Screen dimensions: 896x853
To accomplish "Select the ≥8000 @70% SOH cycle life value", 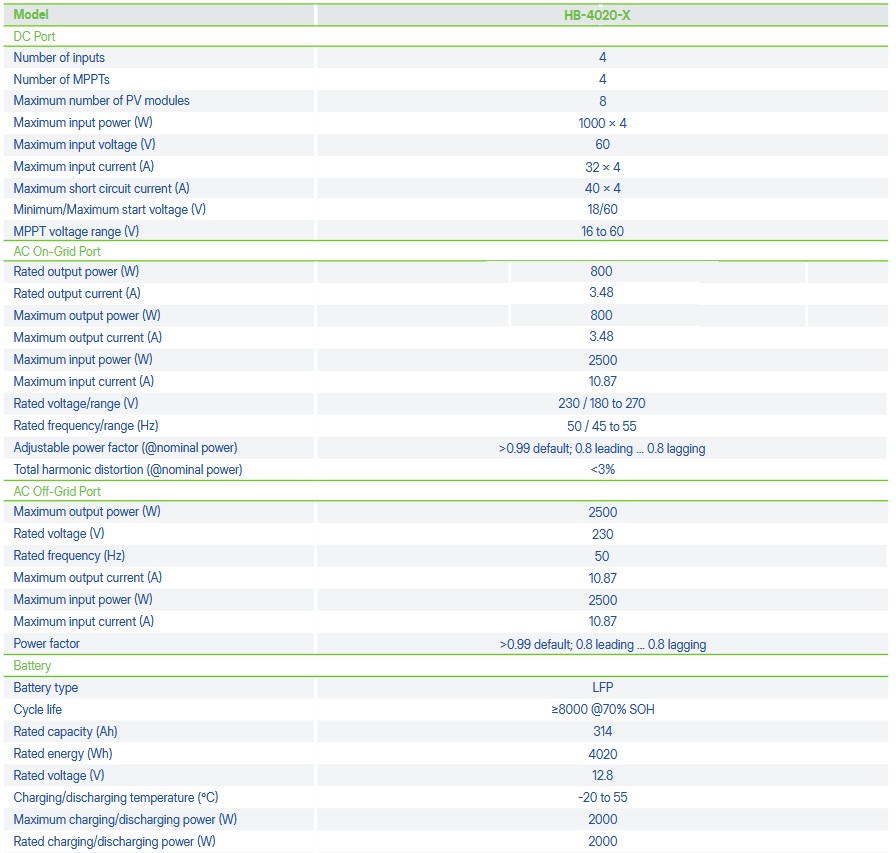I will pyautogui.click(x=602, y=710).
